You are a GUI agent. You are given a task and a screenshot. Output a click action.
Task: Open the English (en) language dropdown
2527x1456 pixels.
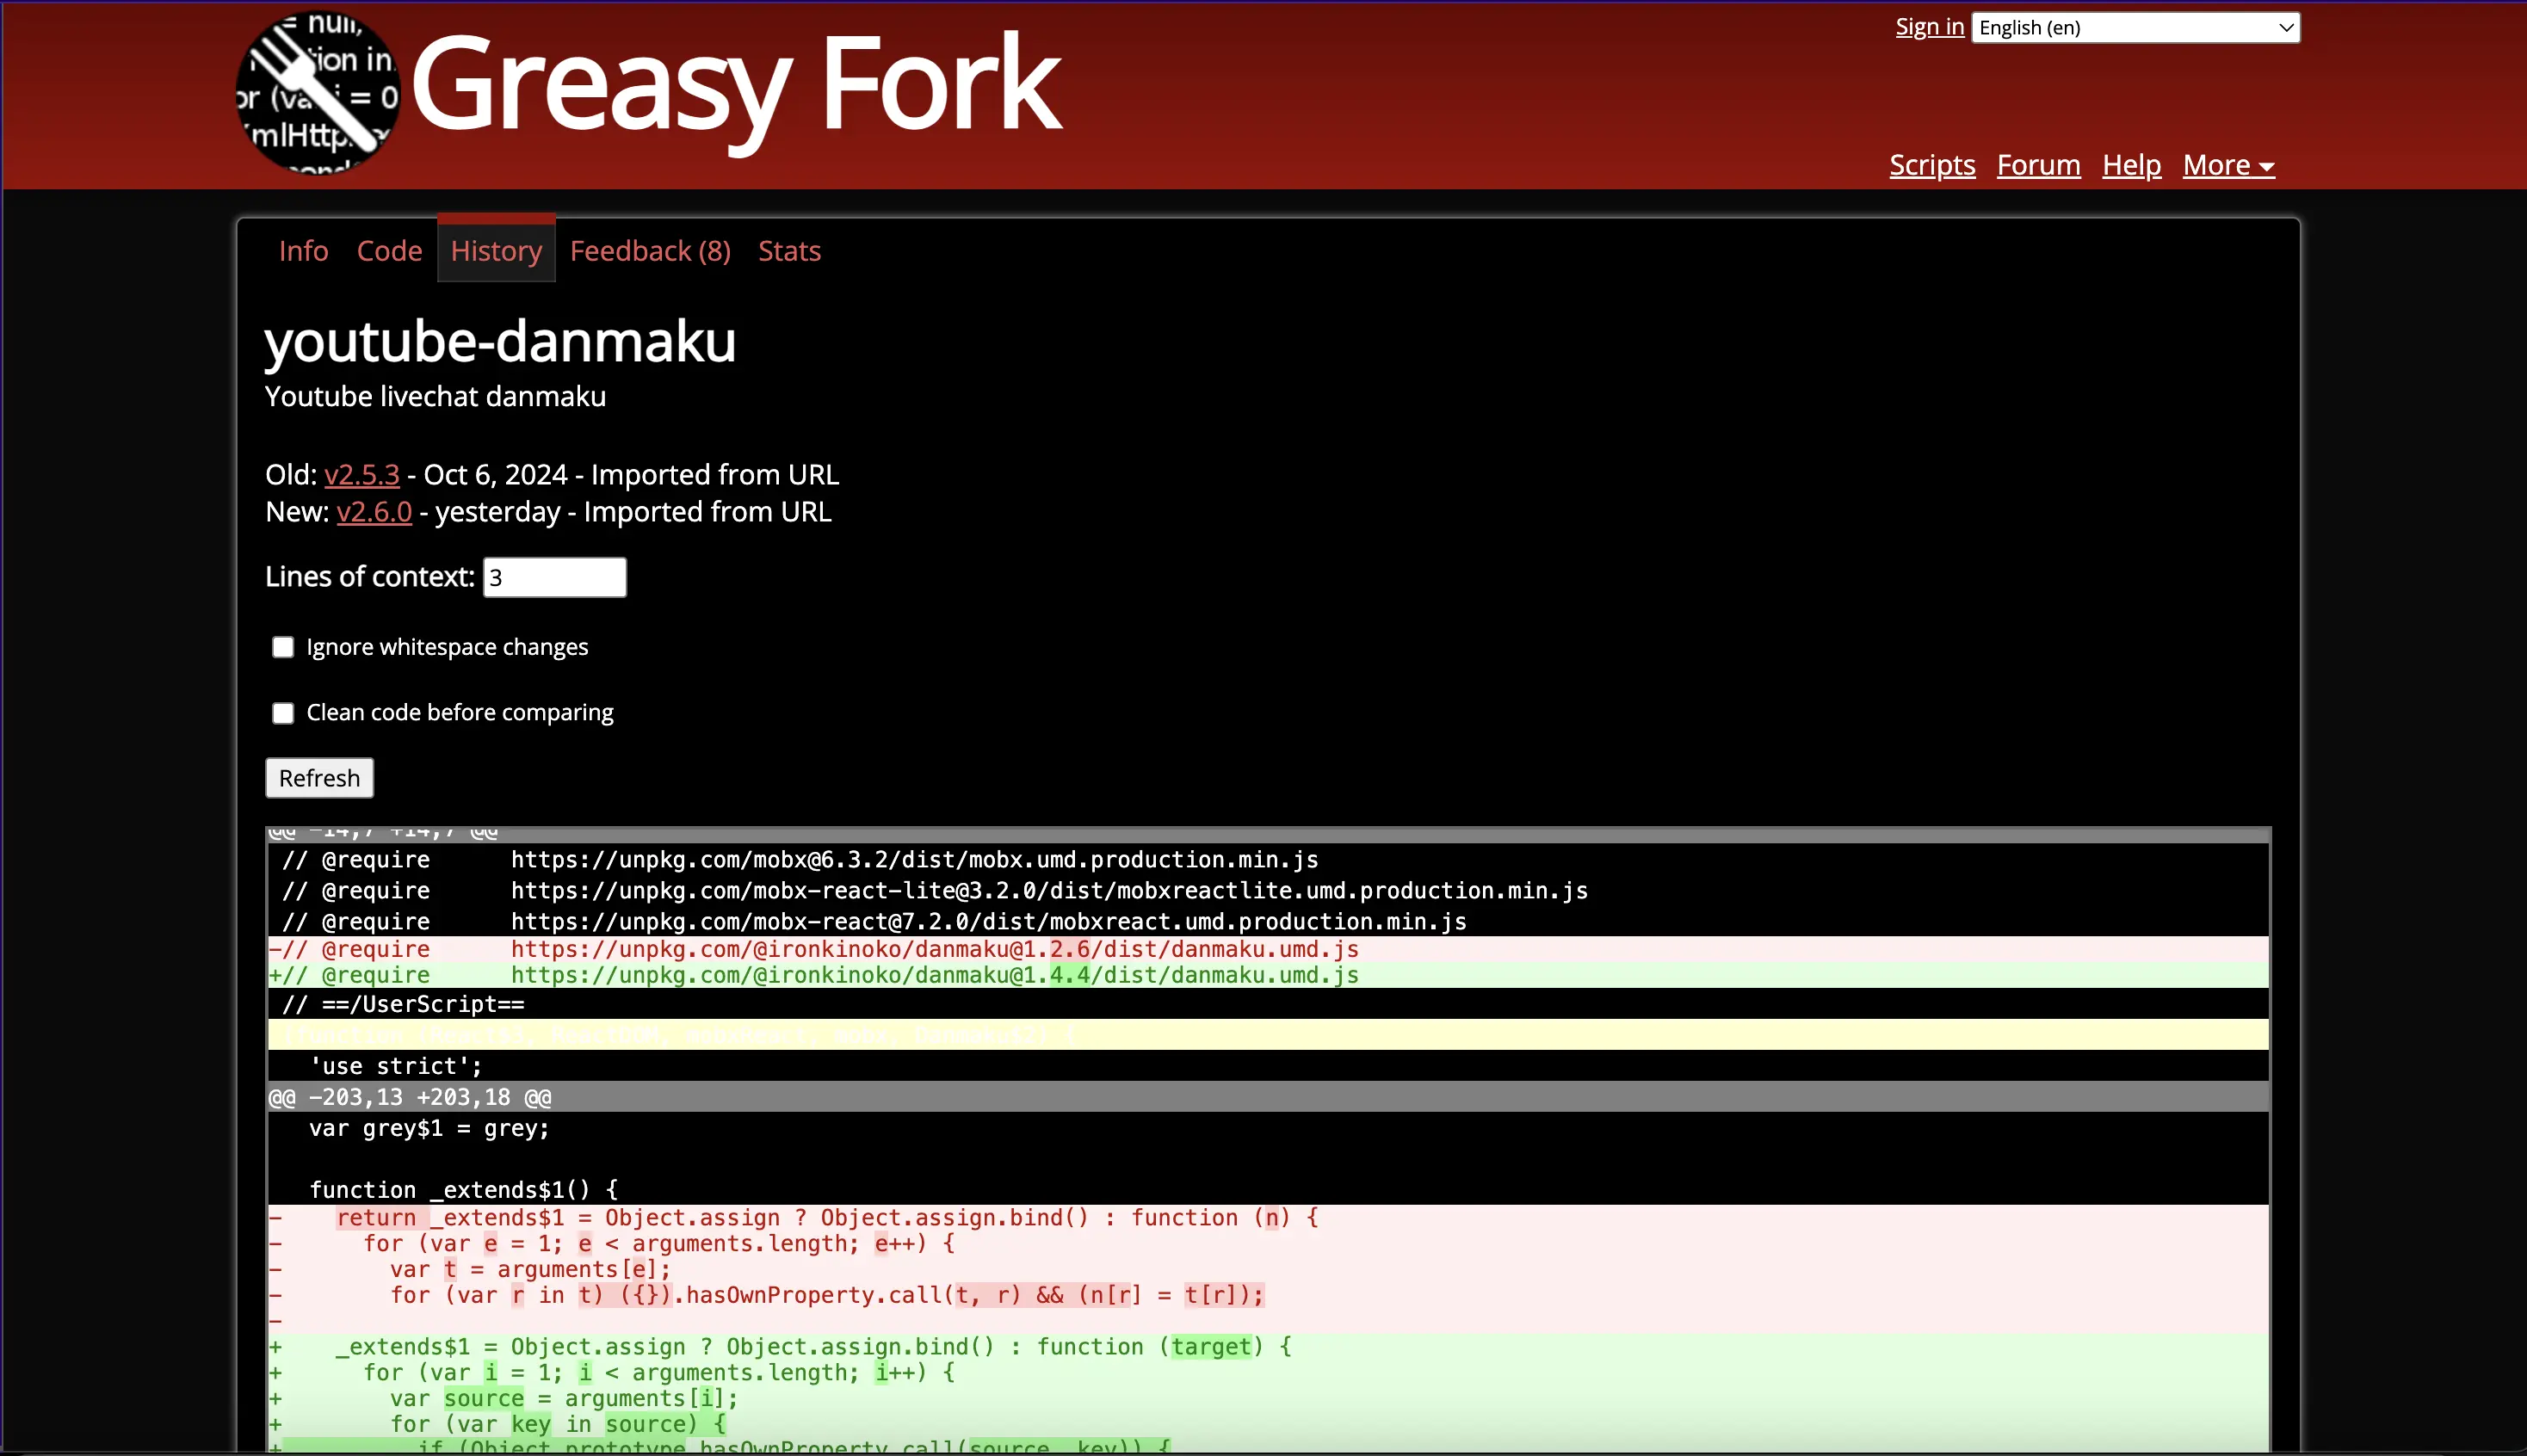[2135, 28]
